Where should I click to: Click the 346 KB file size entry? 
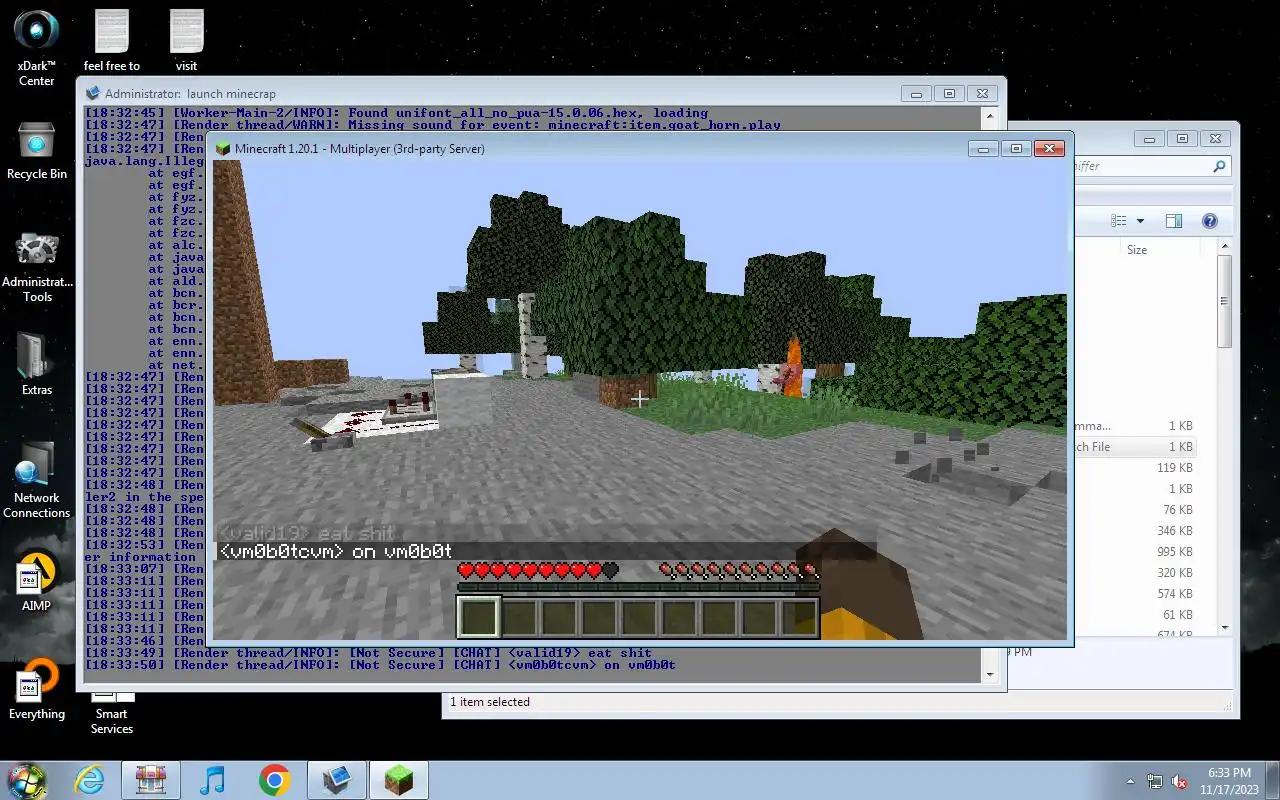pyautogui.click(x=1174, y=531)
